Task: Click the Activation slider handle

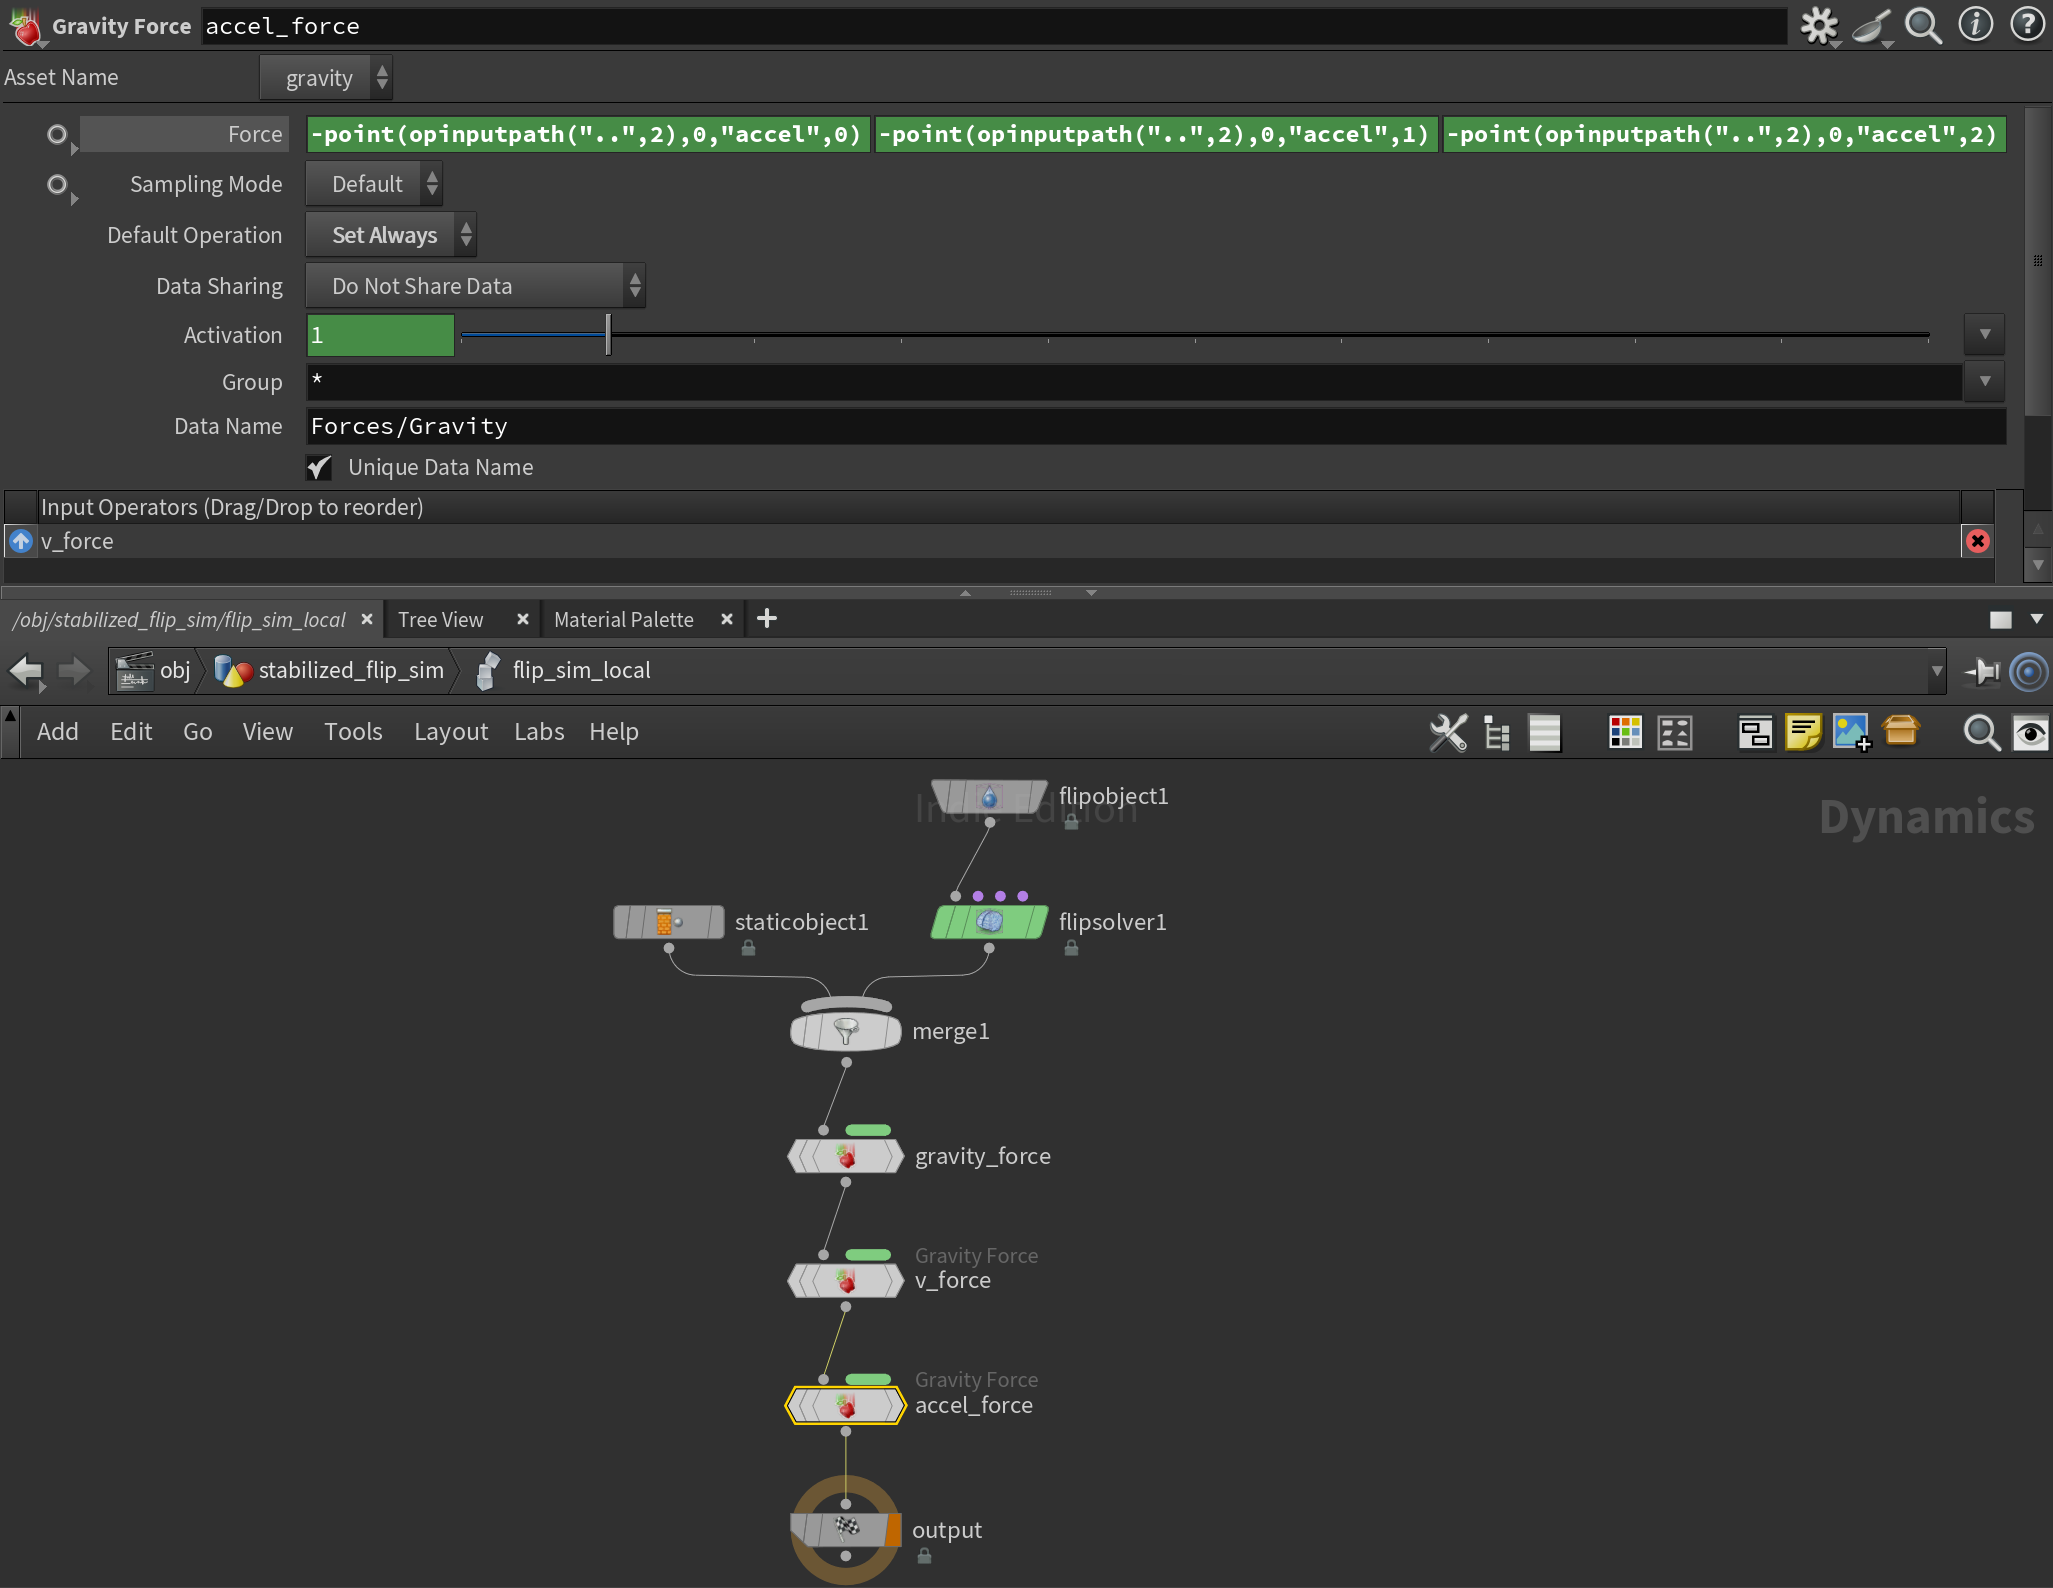Action: 608,334
